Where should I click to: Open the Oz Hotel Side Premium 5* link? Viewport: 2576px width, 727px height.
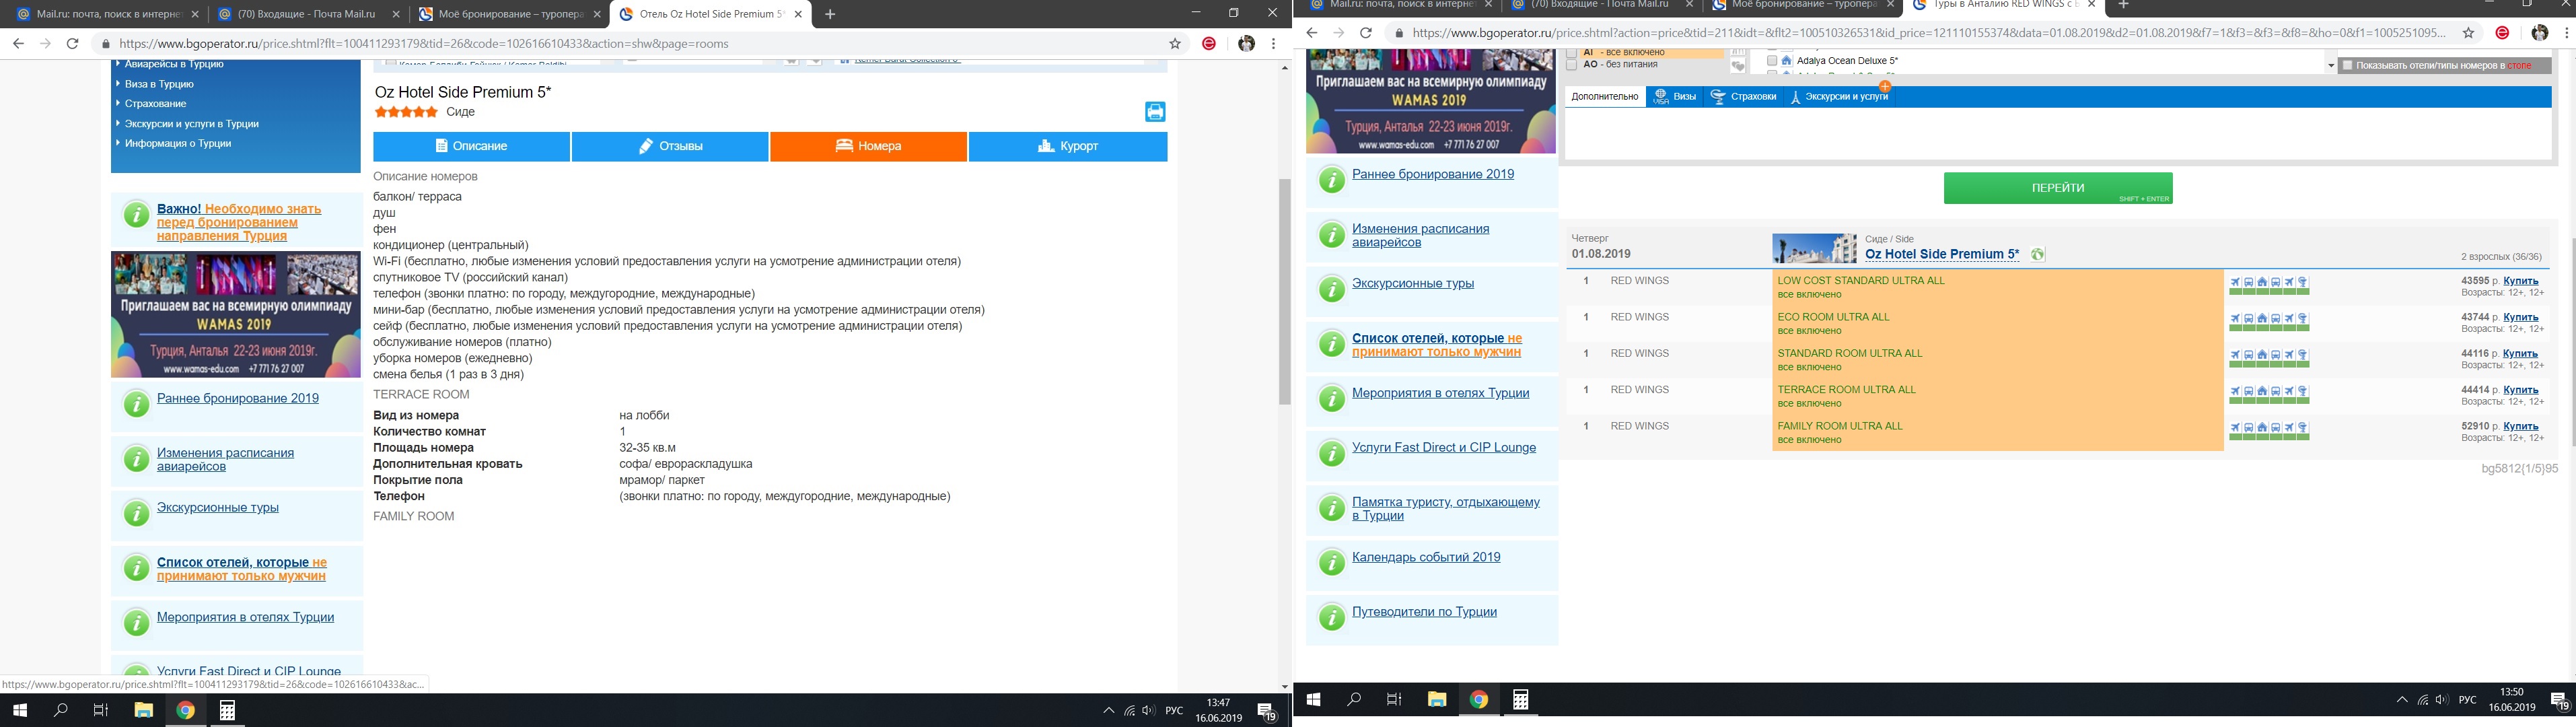click(1941, 254)
